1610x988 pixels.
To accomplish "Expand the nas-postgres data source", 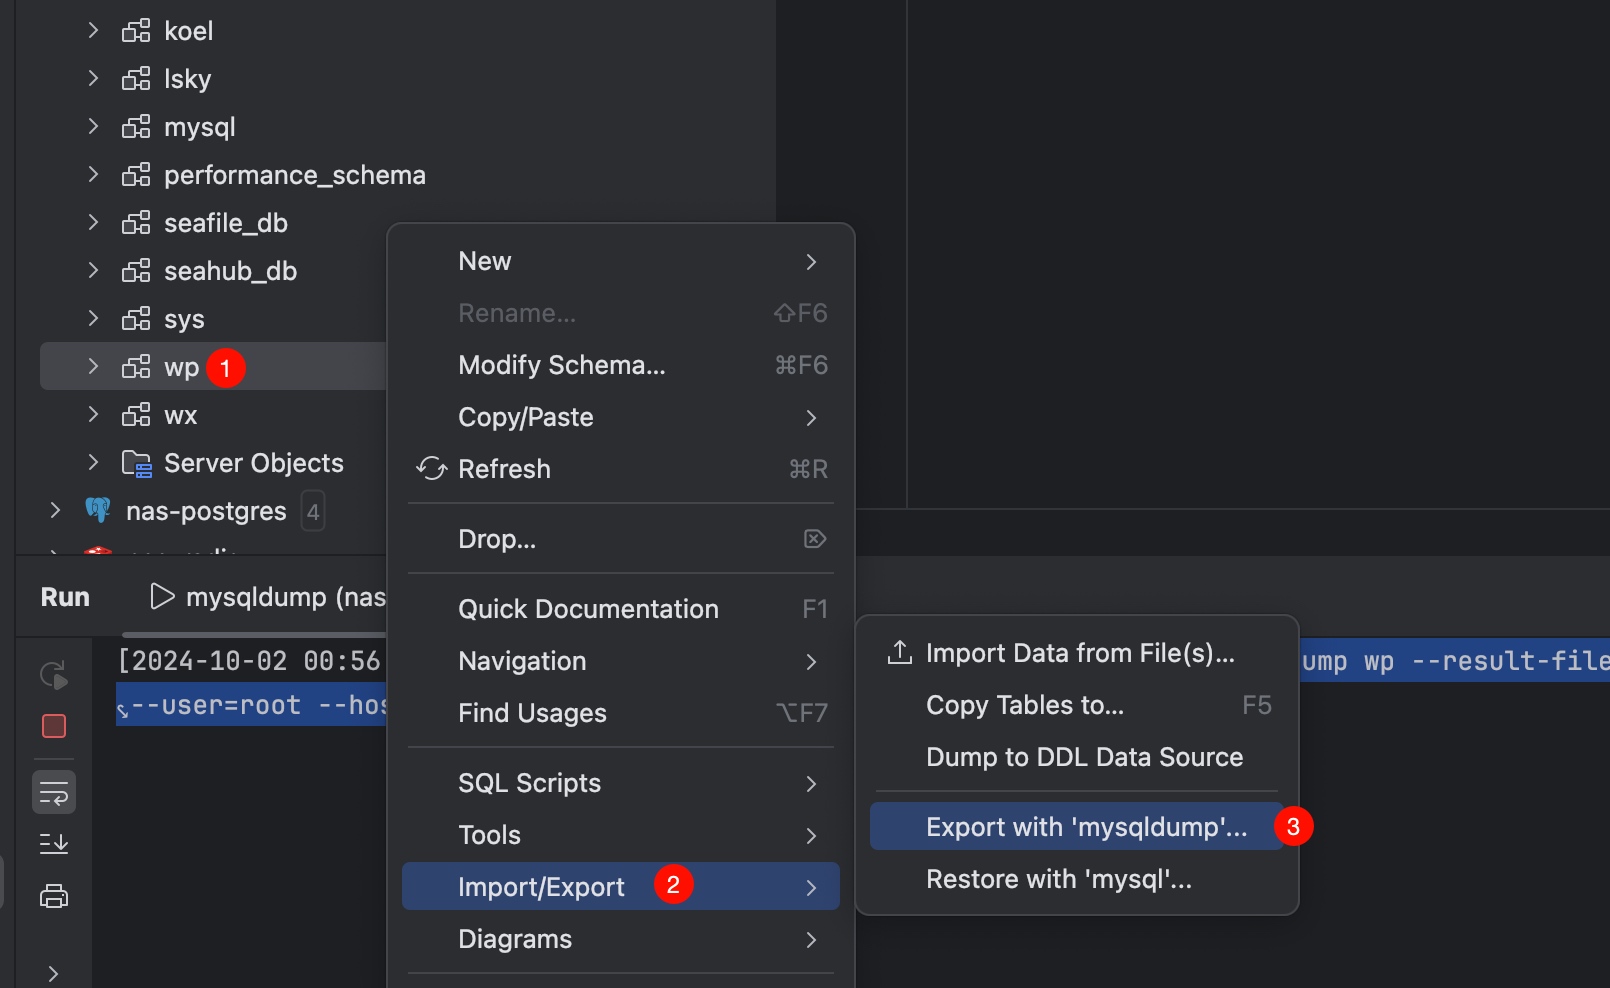I will (55, 511).
